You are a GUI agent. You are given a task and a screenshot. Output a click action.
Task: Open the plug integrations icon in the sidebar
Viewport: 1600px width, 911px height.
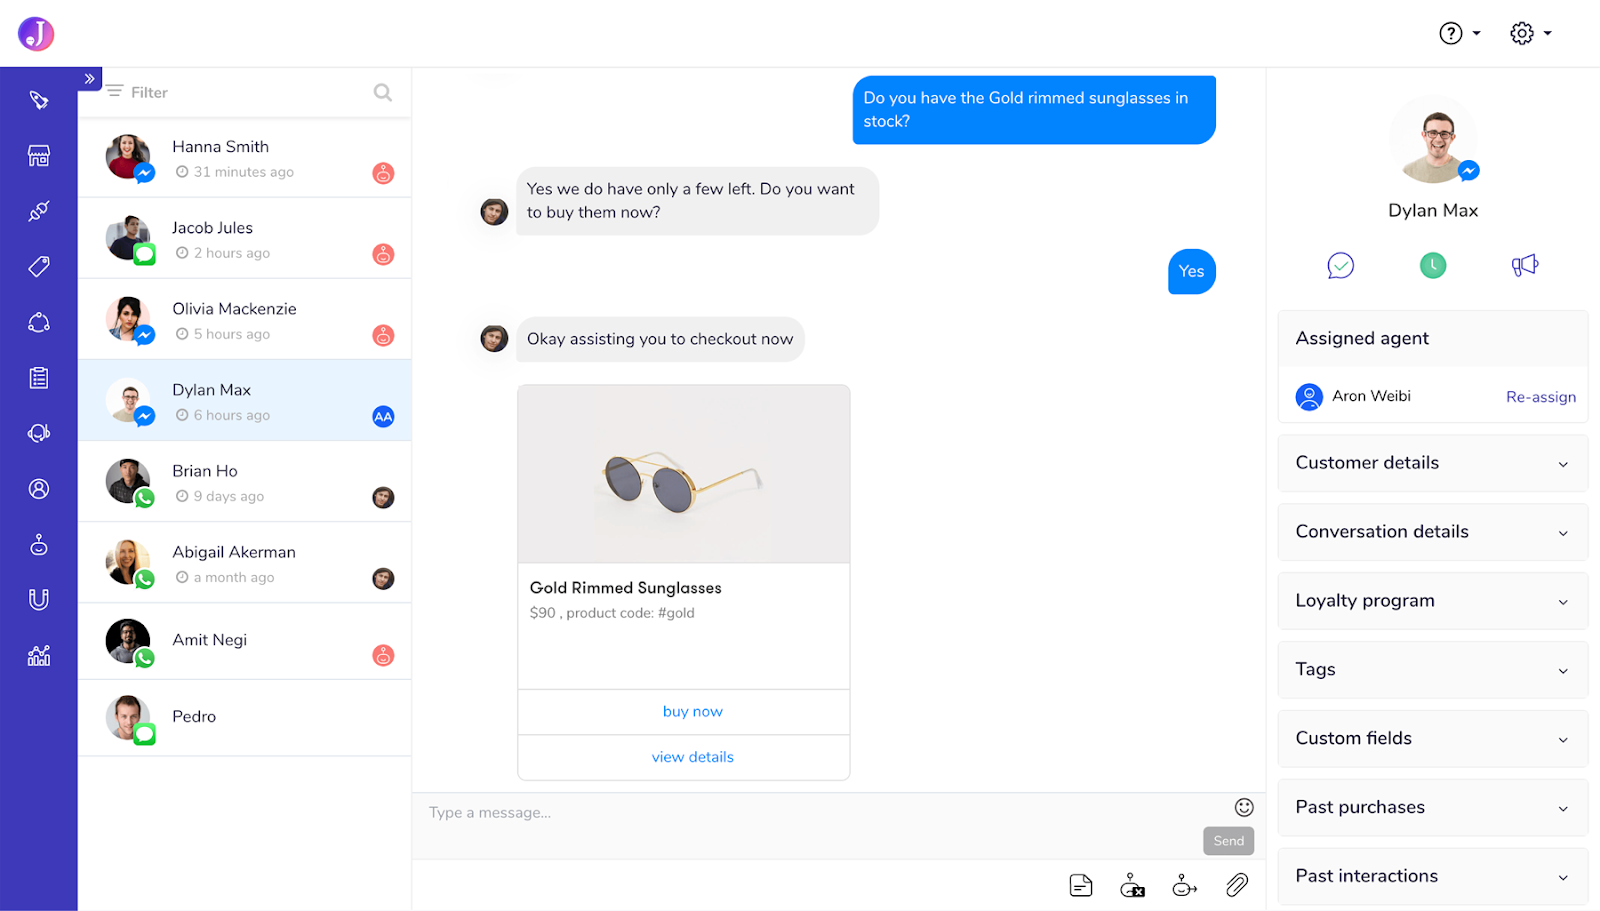point(39,211)
